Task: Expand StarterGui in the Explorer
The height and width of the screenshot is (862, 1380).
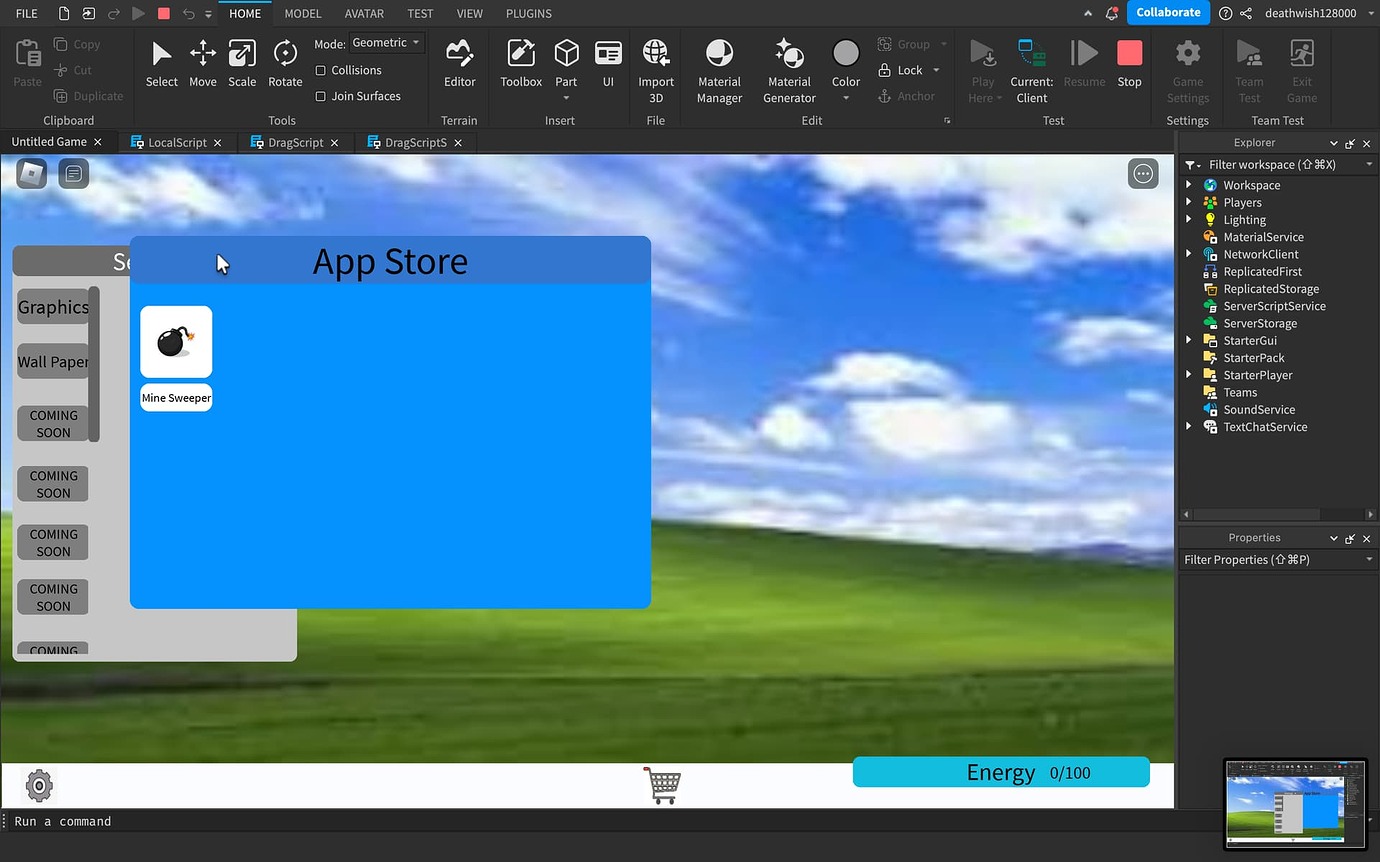Action: point(1189,340)
